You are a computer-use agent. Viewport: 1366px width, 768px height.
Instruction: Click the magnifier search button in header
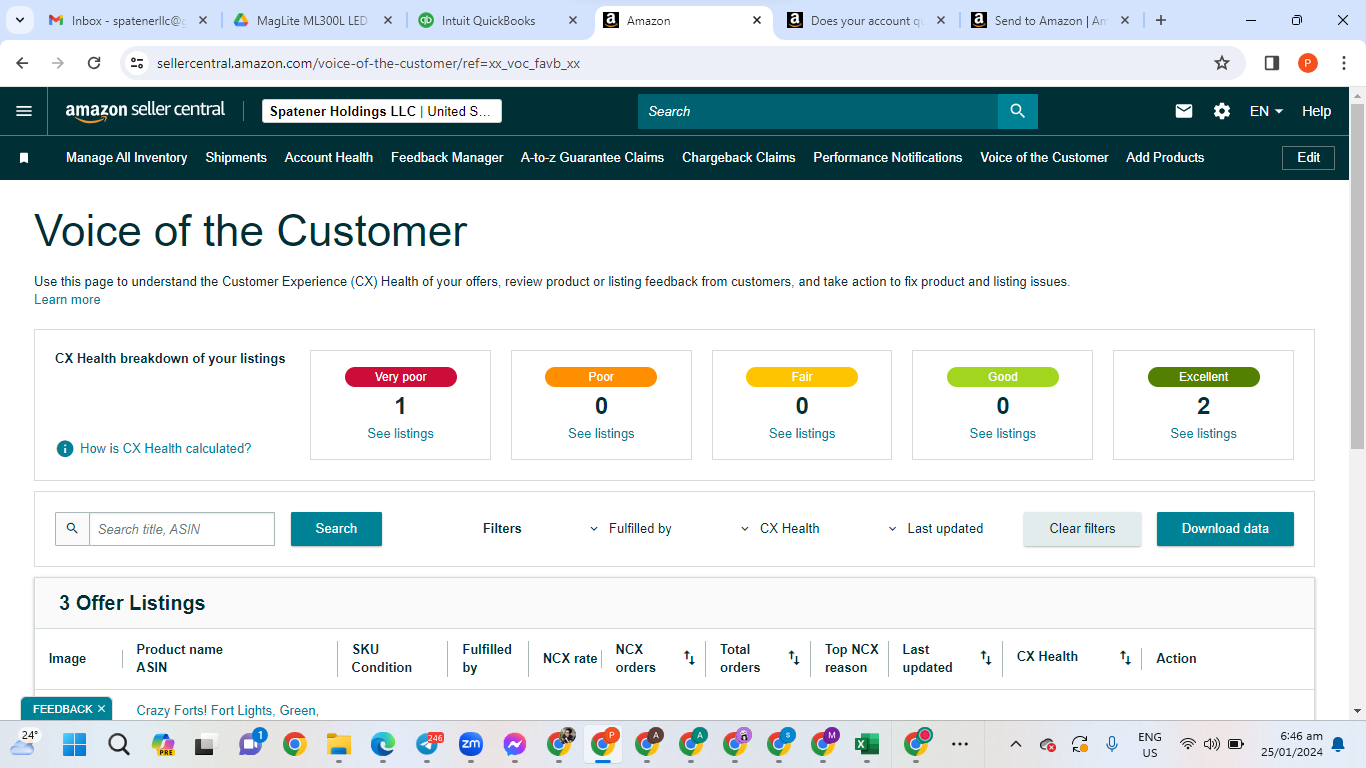(x=1017, y=111)
